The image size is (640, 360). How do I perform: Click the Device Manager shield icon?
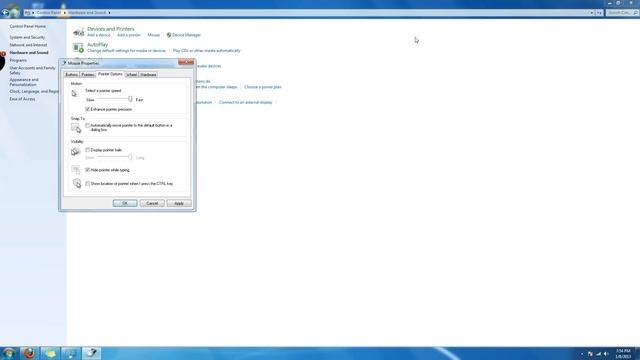169,35
